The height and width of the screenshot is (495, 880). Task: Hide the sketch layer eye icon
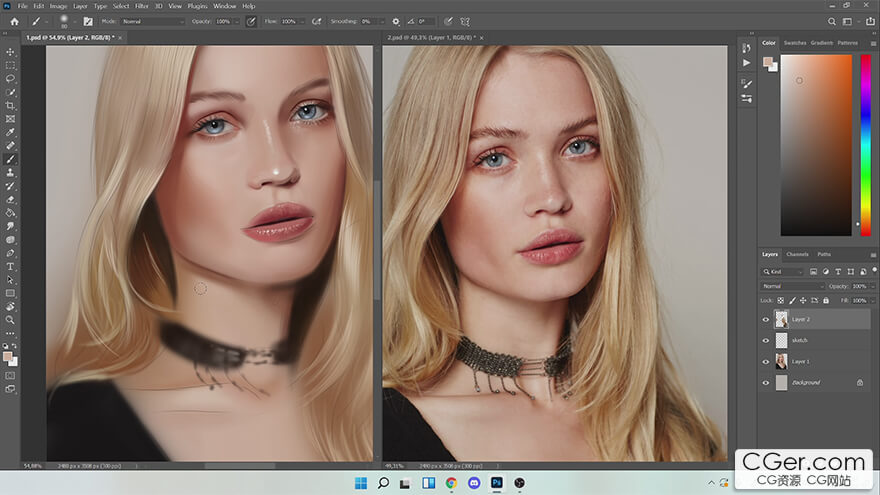pos(766,340)
